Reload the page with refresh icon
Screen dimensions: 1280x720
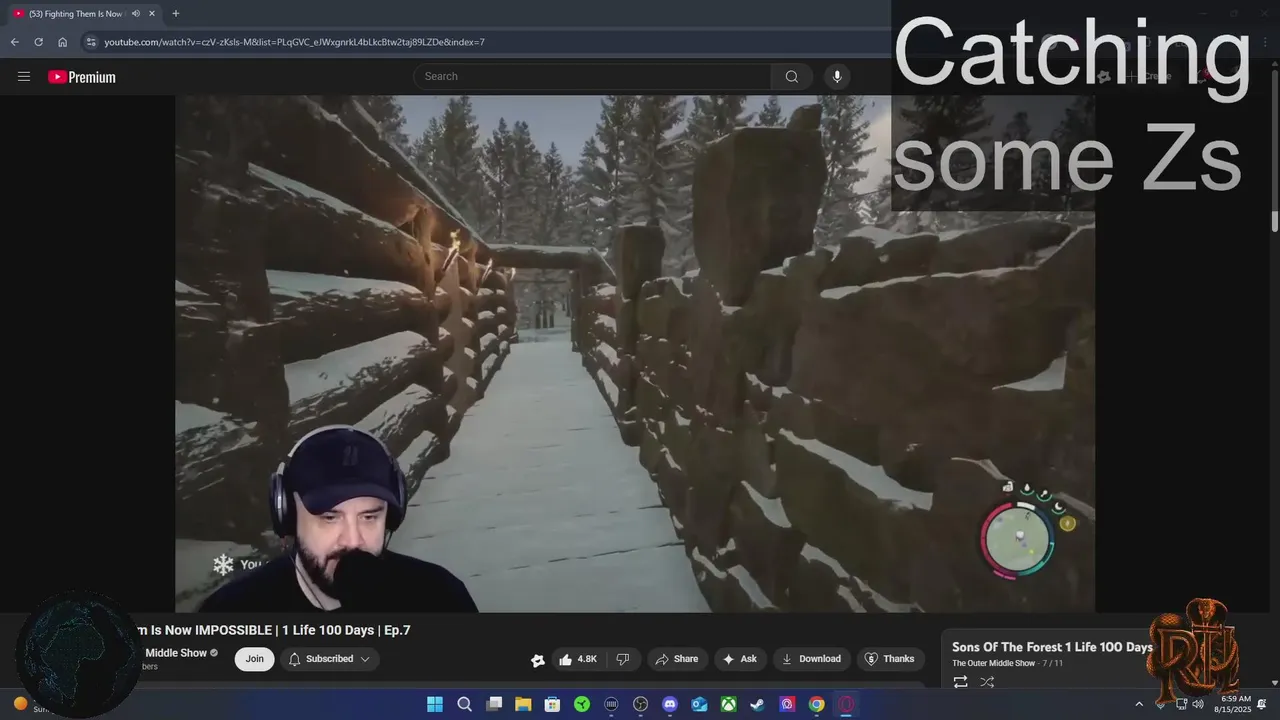(x=39, y=42)
